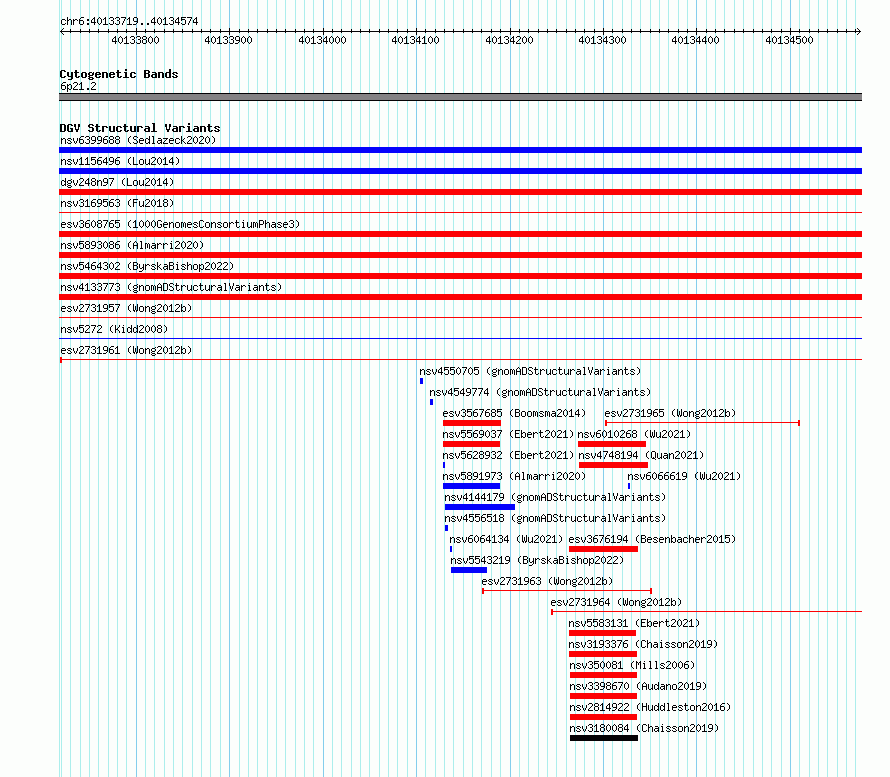Screen dimensions: 890x777
Task: Select the 6p21.2 cytogenetic band label
Action: tap(78, 87)
